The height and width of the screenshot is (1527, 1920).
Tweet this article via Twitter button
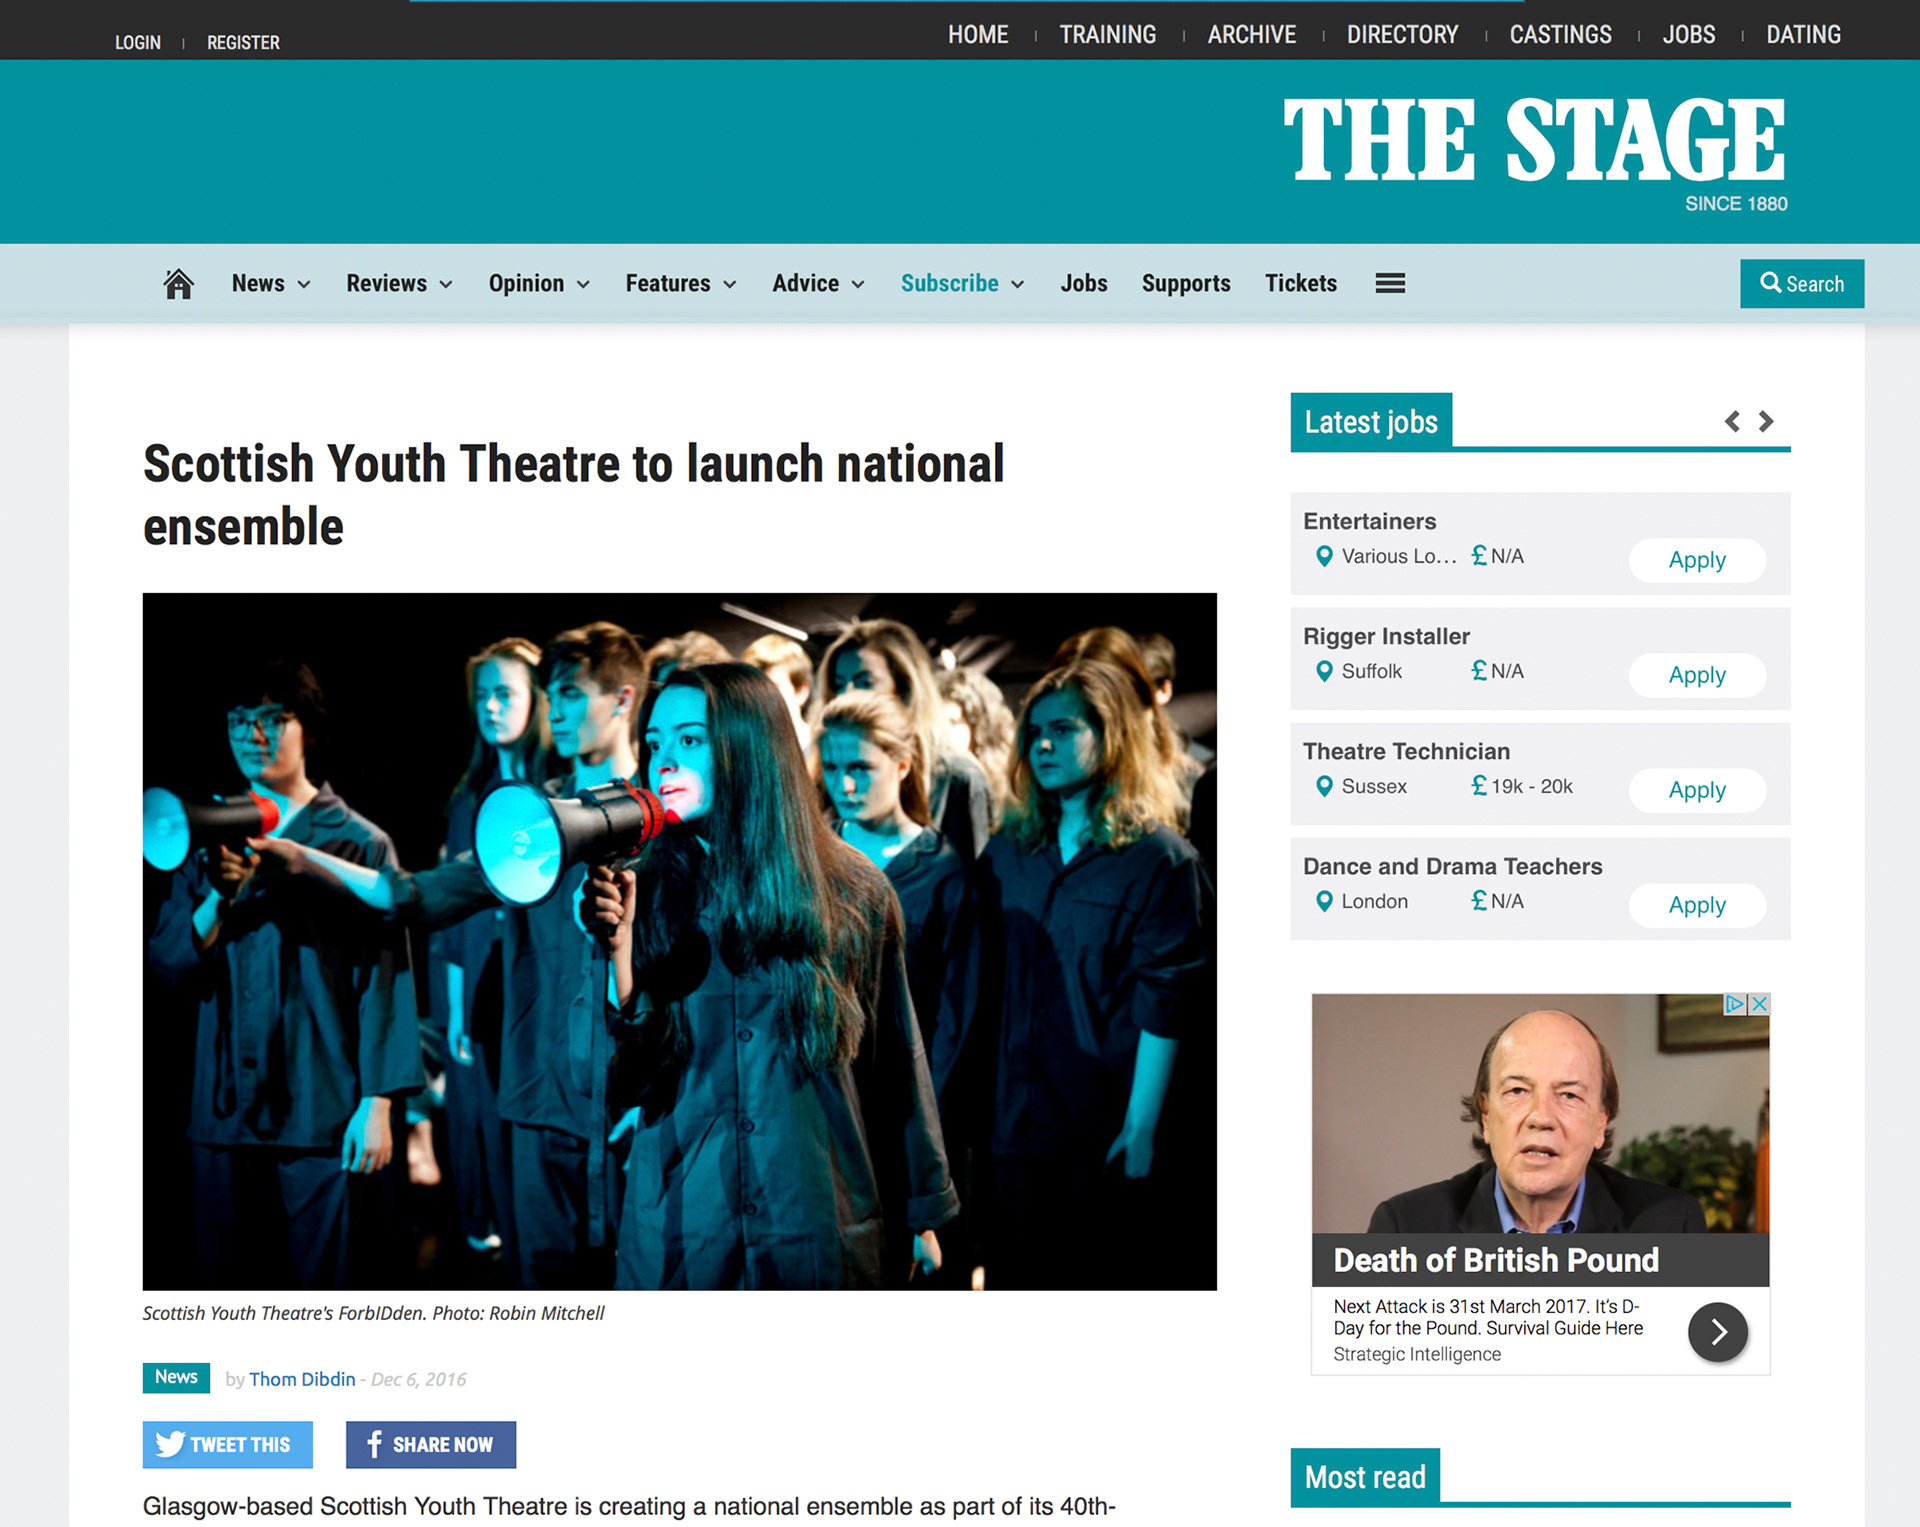point(228,1444)
